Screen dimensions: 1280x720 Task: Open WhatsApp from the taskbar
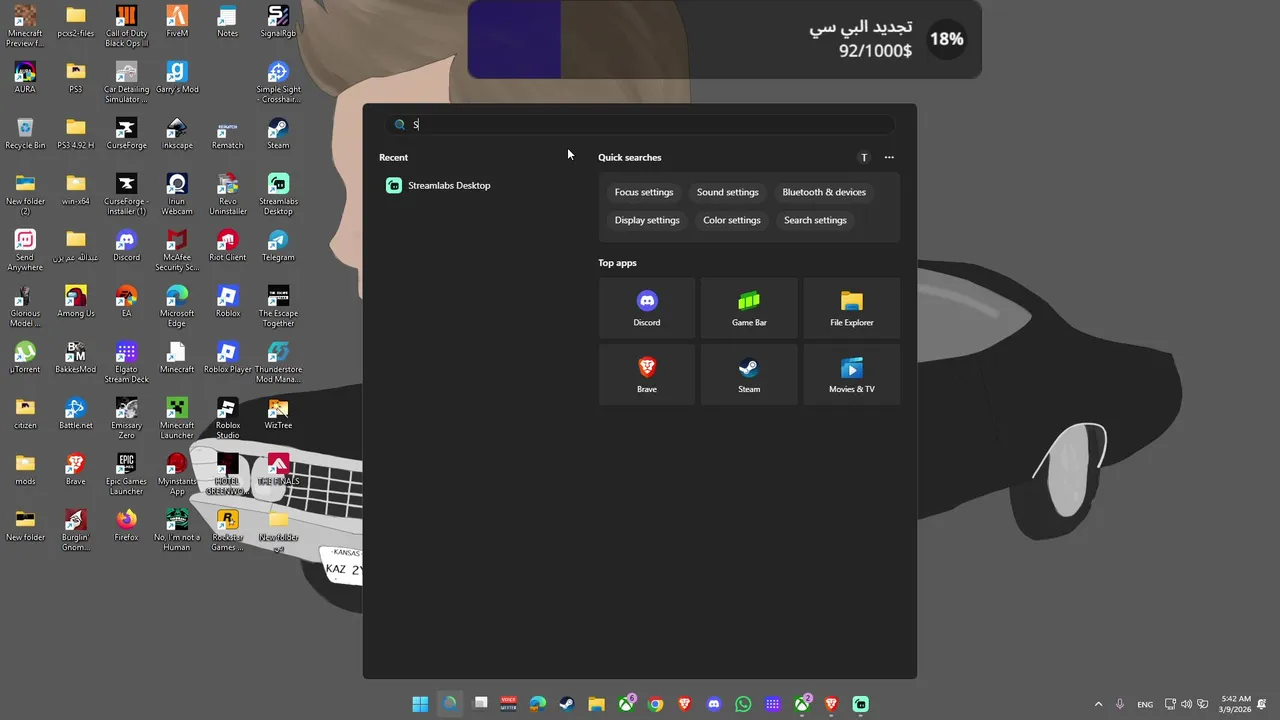click(743, 704)
